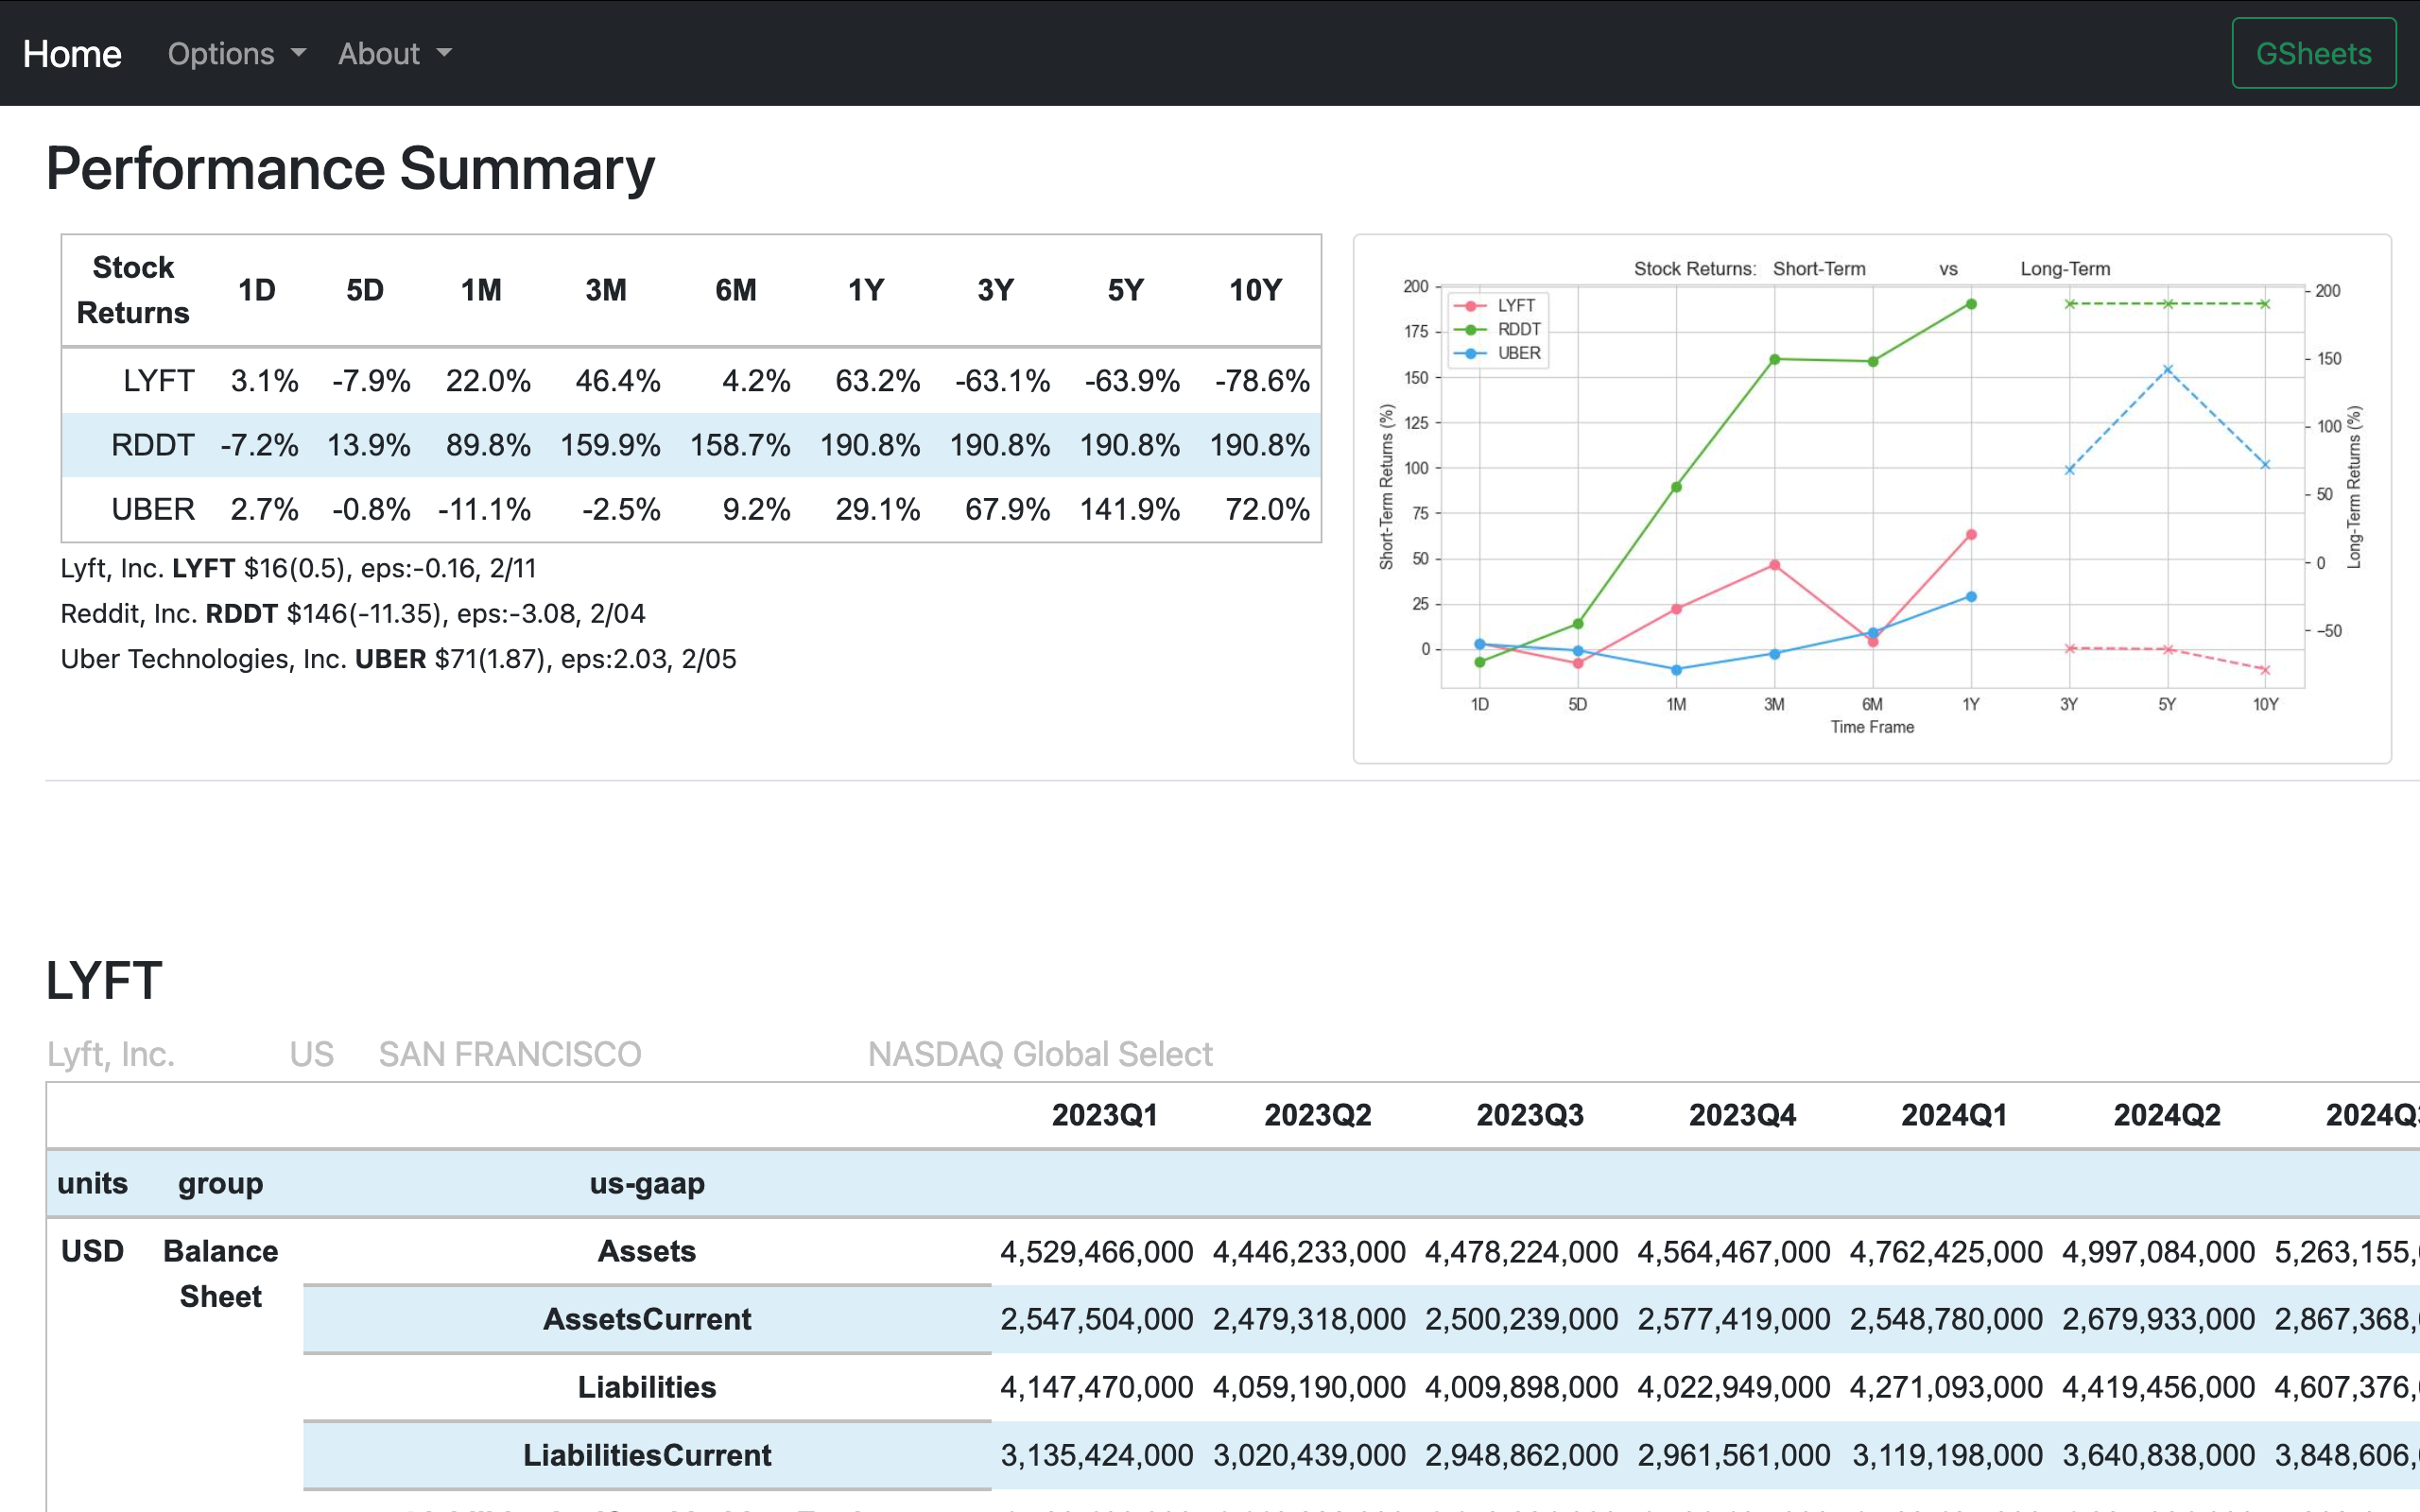This screenshot has height=1512, width=2420.
Task: Select the 1D column header
Action: tap(256, 290)
